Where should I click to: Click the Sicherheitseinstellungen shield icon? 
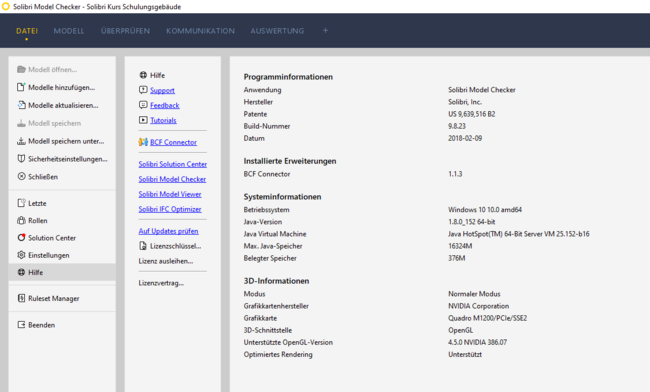pyautogui.click(x=21, y=159)
